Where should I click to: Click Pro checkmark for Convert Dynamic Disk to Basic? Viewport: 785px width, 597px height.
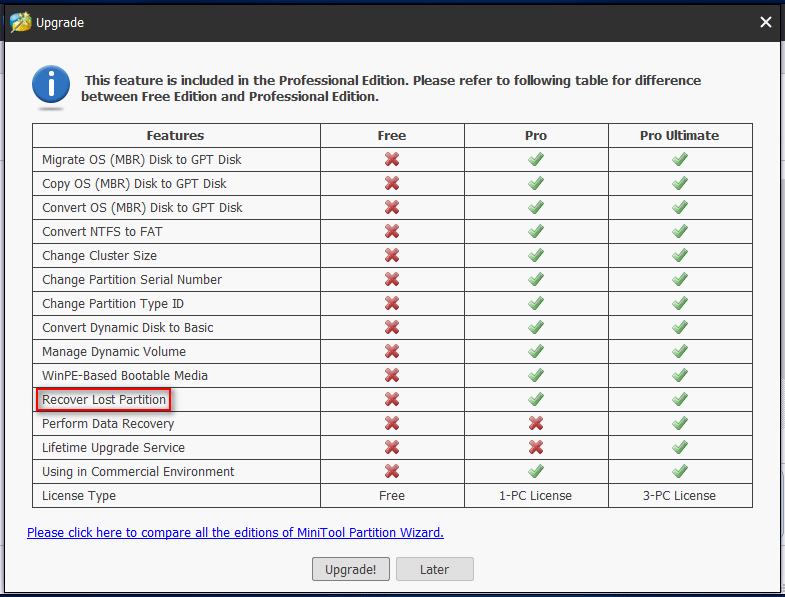pos(536,328)
